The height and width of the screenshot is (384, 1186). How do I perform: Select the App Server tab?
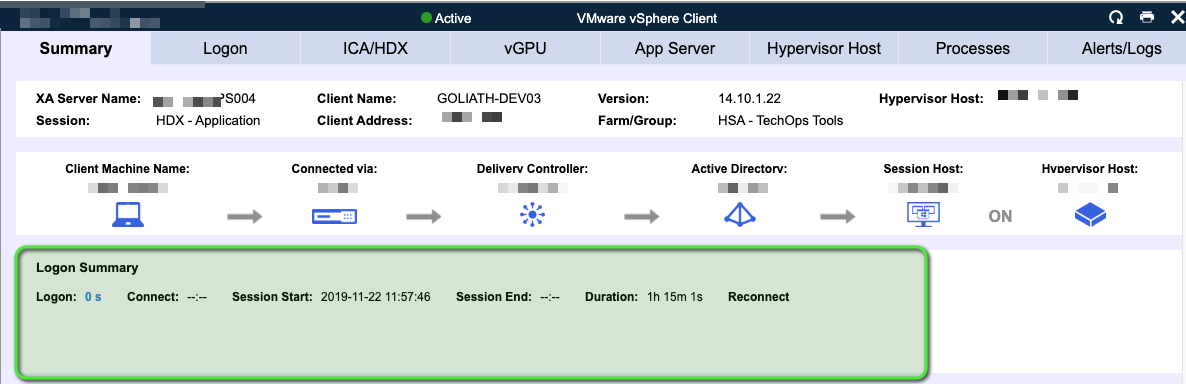[x=675, y=48]
